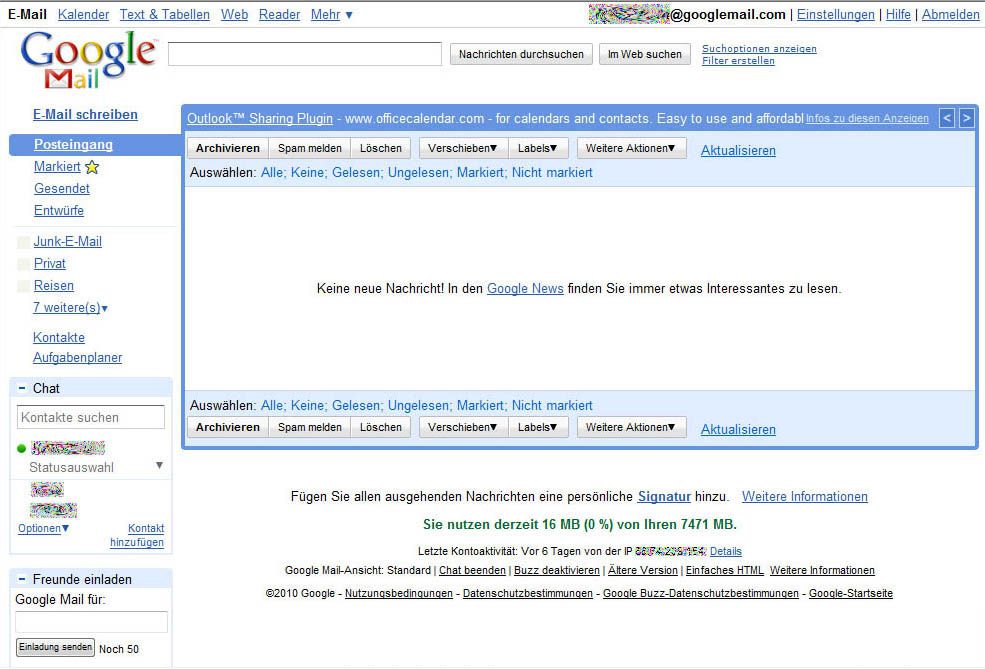Viewport: 985px width, 669px height.
Task: Click the star icon beside Markiert
Action: pyautogui.click(x=90, y=166)
